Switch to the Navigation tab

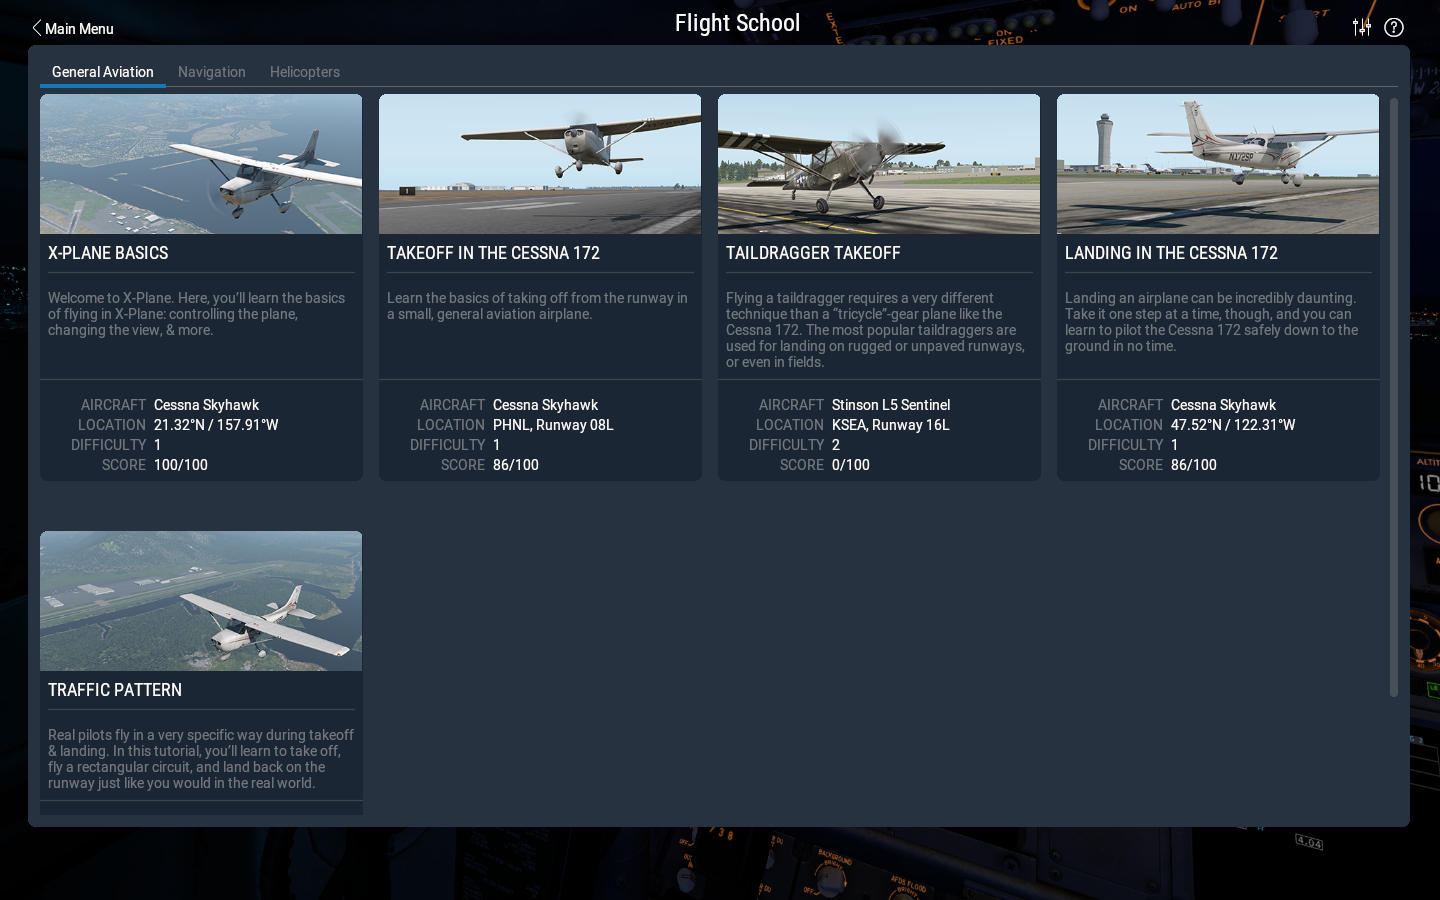coord(212,72)
